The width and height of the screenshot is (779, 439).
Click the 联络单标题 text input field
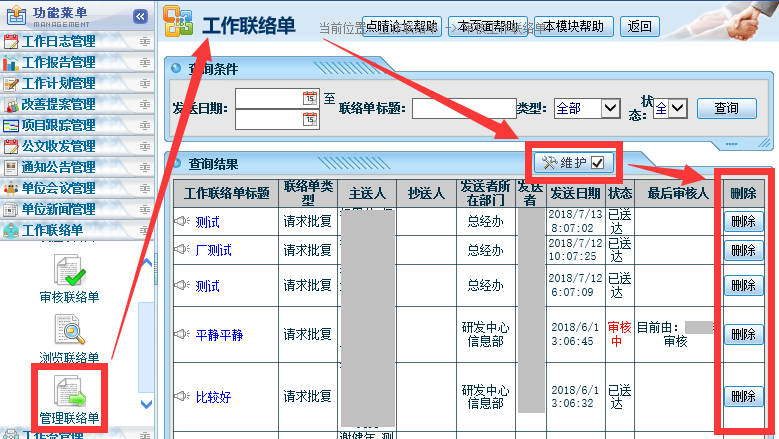pos(463,108)
